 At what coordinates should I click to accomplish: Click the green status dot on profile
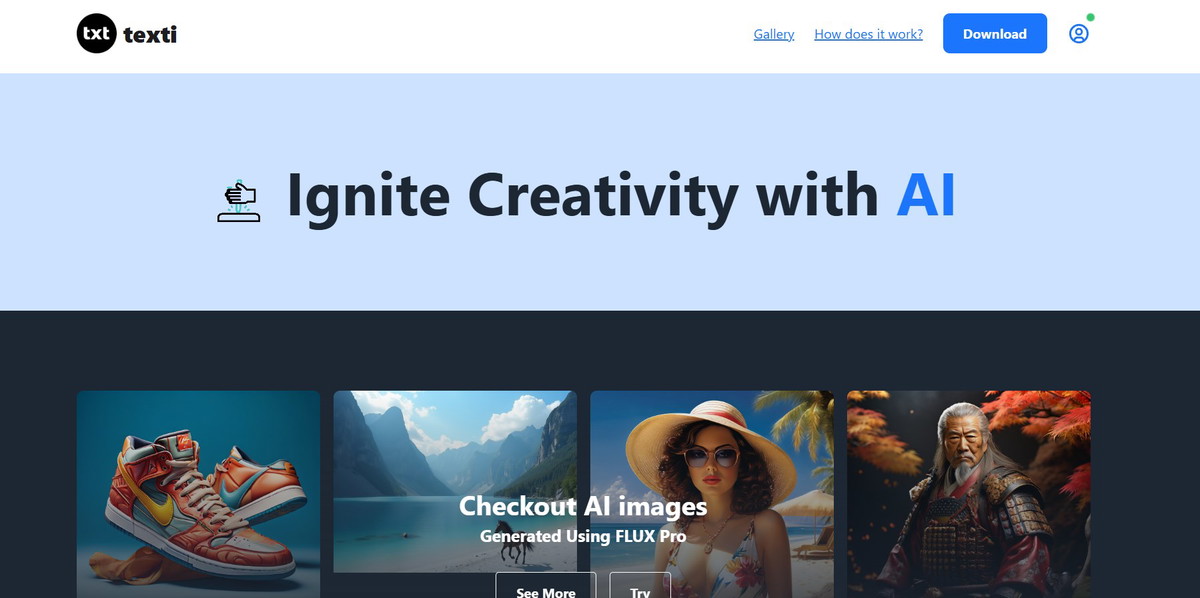coord(1090,17)
